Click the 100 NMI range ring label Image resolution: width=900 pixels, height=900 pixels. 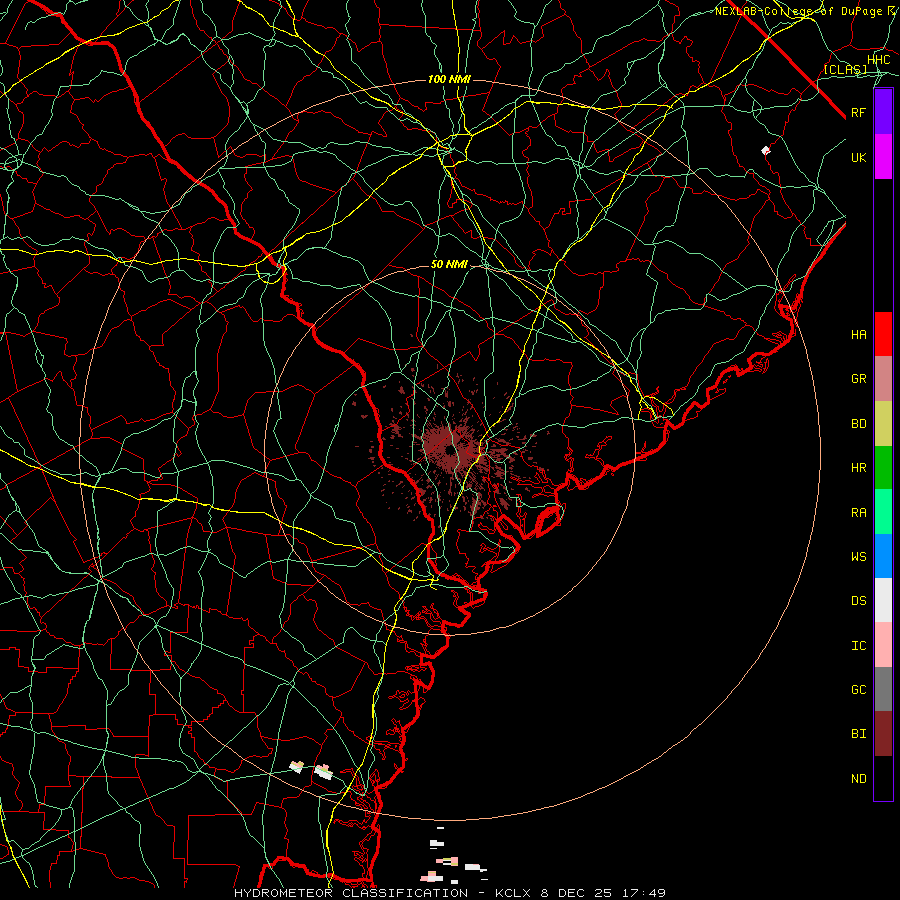coord(449,79)
